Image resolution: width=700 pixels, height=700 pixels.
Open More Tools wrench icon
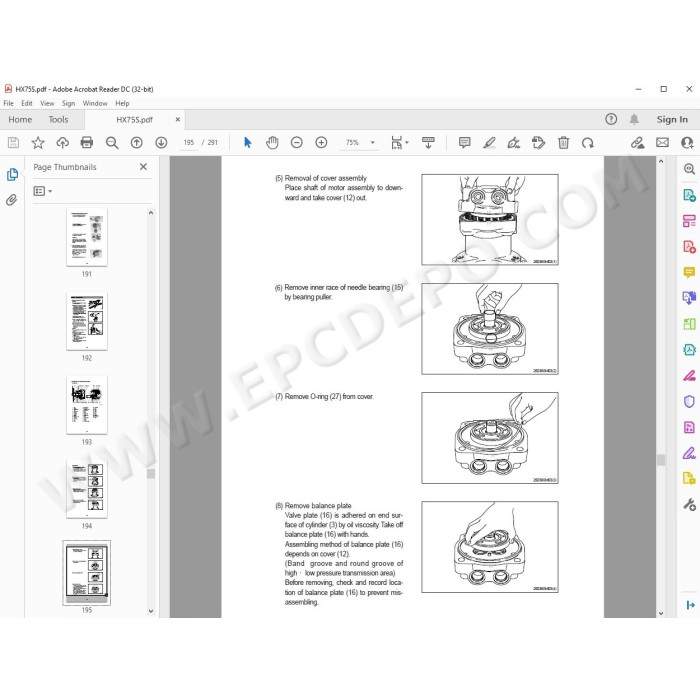(x=689, y=504)
